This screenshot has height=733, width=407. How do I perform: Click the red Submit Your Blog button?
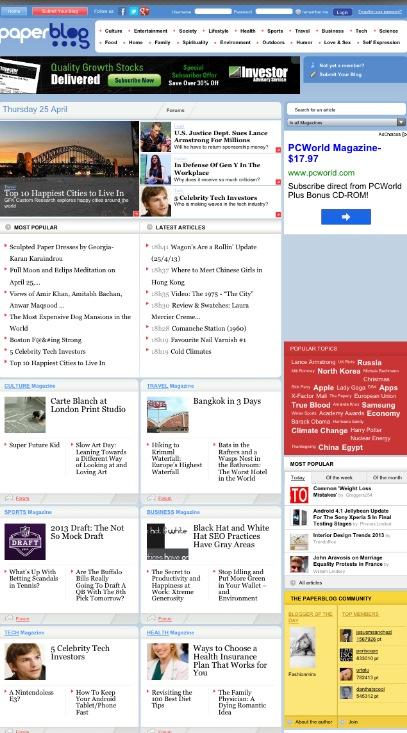point(60,11)
